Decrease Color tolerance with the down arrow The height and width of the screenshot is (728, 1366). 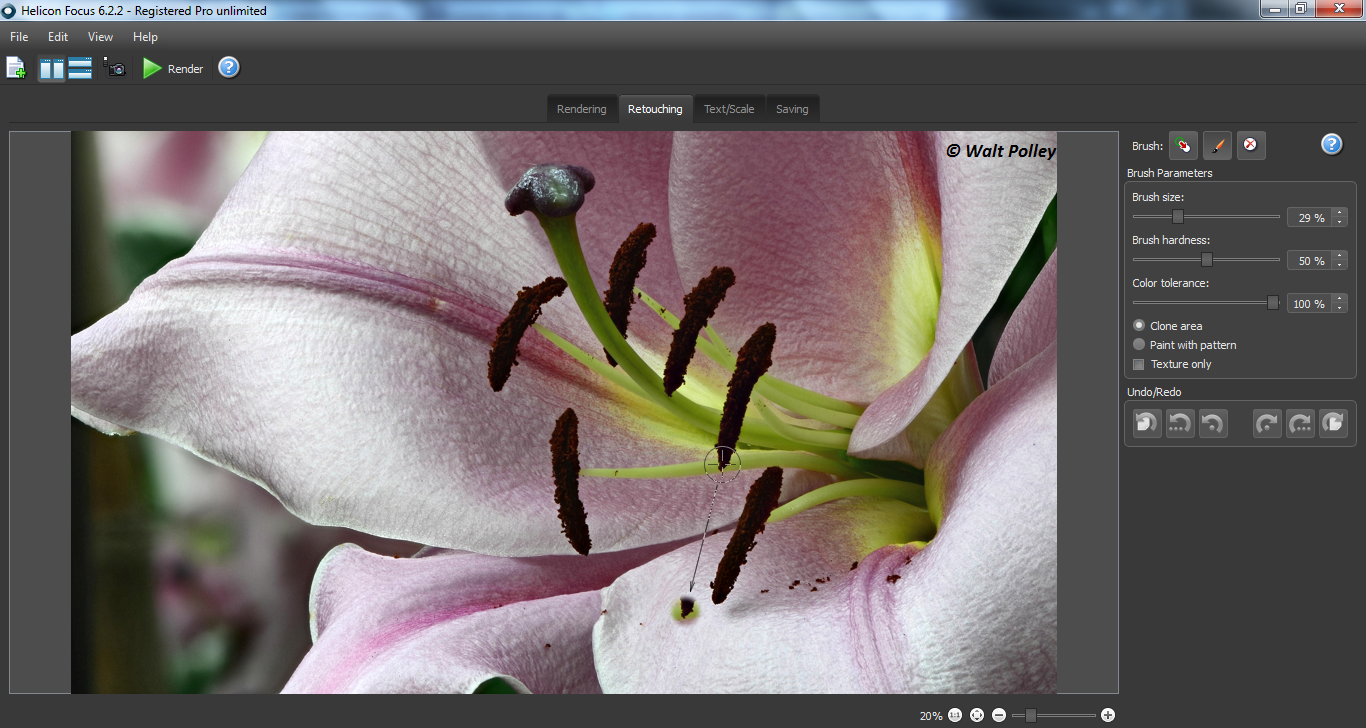pos(1340,308)
